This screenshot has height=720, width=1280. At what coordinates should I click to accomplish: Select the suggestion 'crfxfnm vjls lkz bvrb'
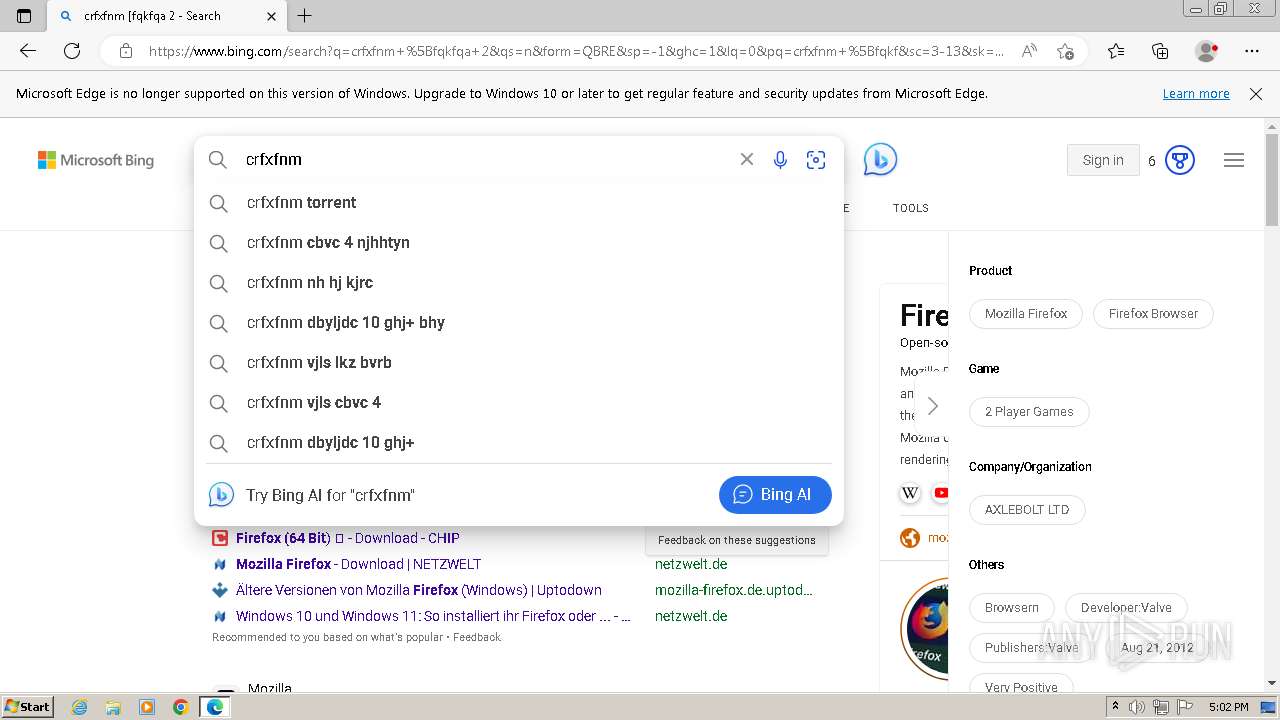click(519, 363)
